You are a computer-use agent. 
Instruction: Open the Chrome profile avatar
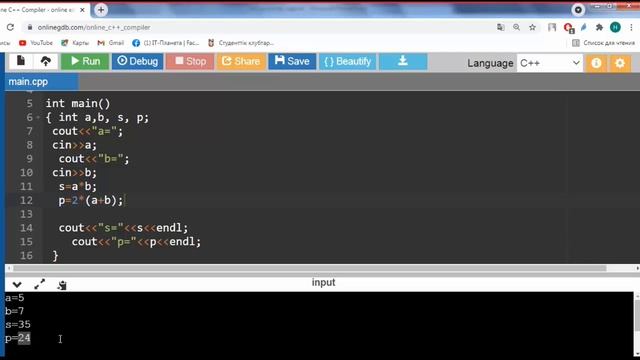point(615,27)
